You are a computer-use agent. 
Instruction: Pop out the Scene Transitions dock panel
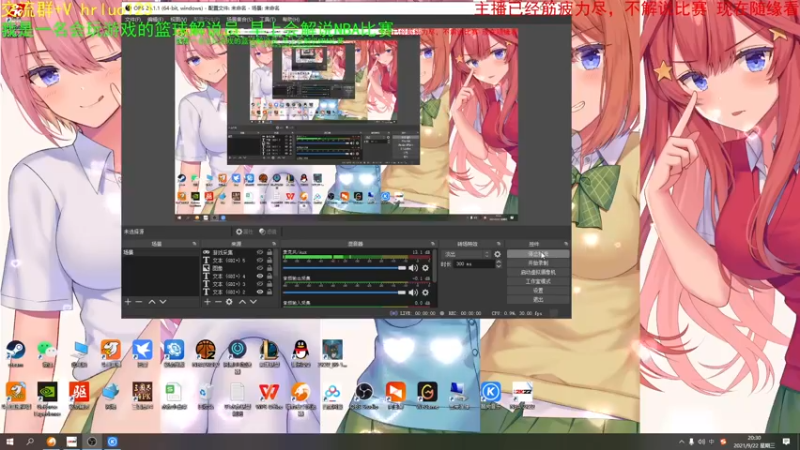[498, 244]
